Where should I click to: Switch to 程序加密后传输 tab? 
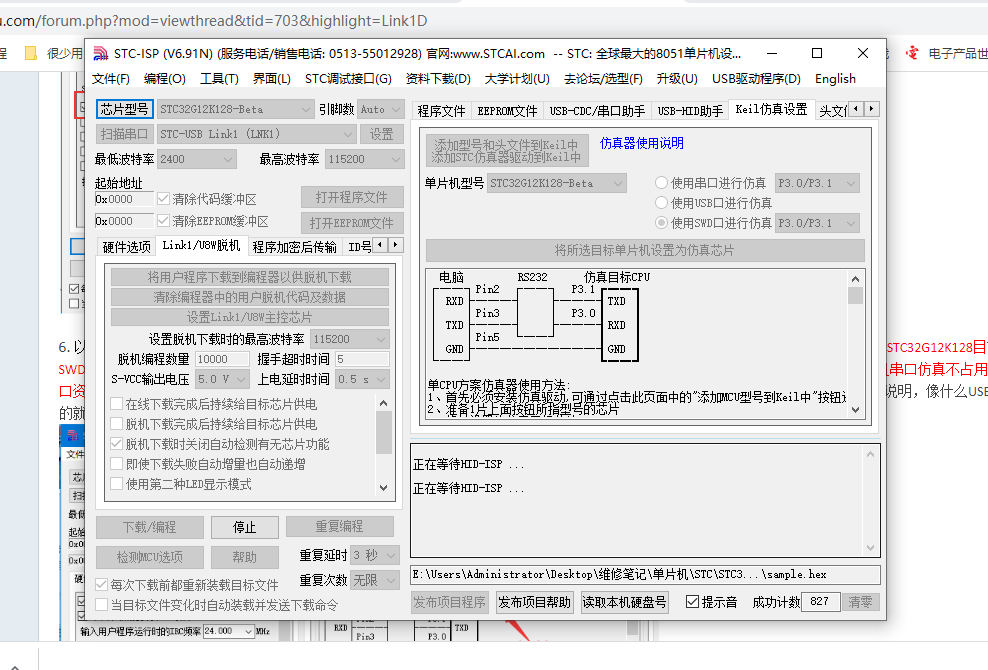point(295,247)
